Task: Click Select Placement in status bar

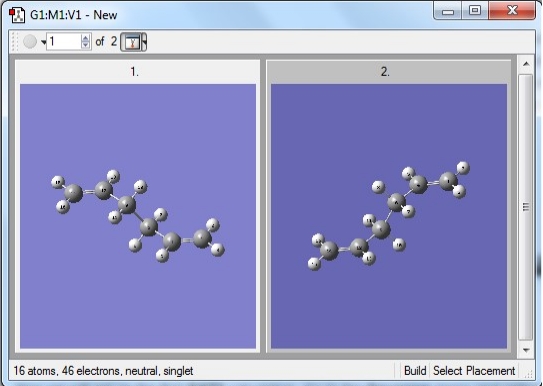Action: tap(474, 371)
